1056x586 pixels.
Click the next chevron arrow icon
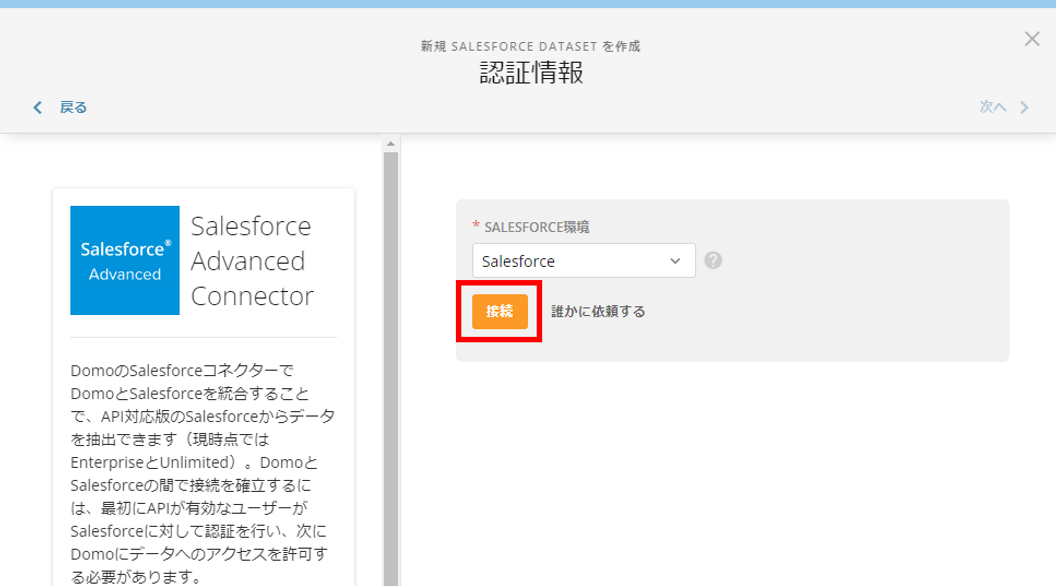click(1024, 107)
